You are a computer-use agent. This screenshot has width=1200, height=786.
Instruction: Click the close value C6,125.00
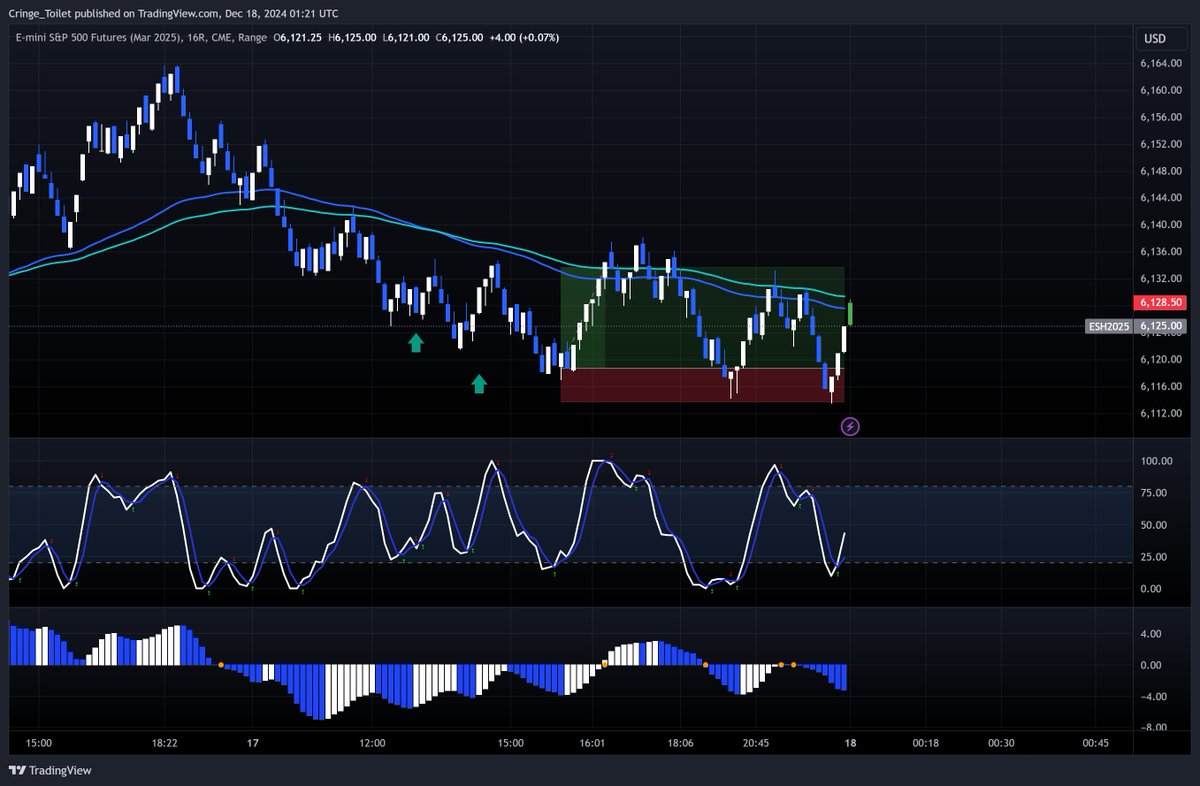click(460, 38)
